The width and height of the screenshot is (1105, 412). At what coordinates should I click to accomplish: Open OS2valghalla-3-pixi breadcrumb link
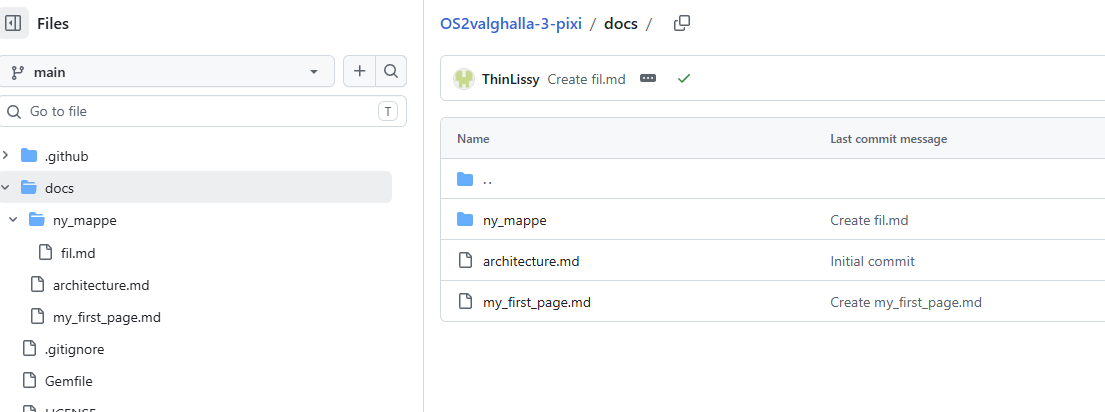(511, 23)
